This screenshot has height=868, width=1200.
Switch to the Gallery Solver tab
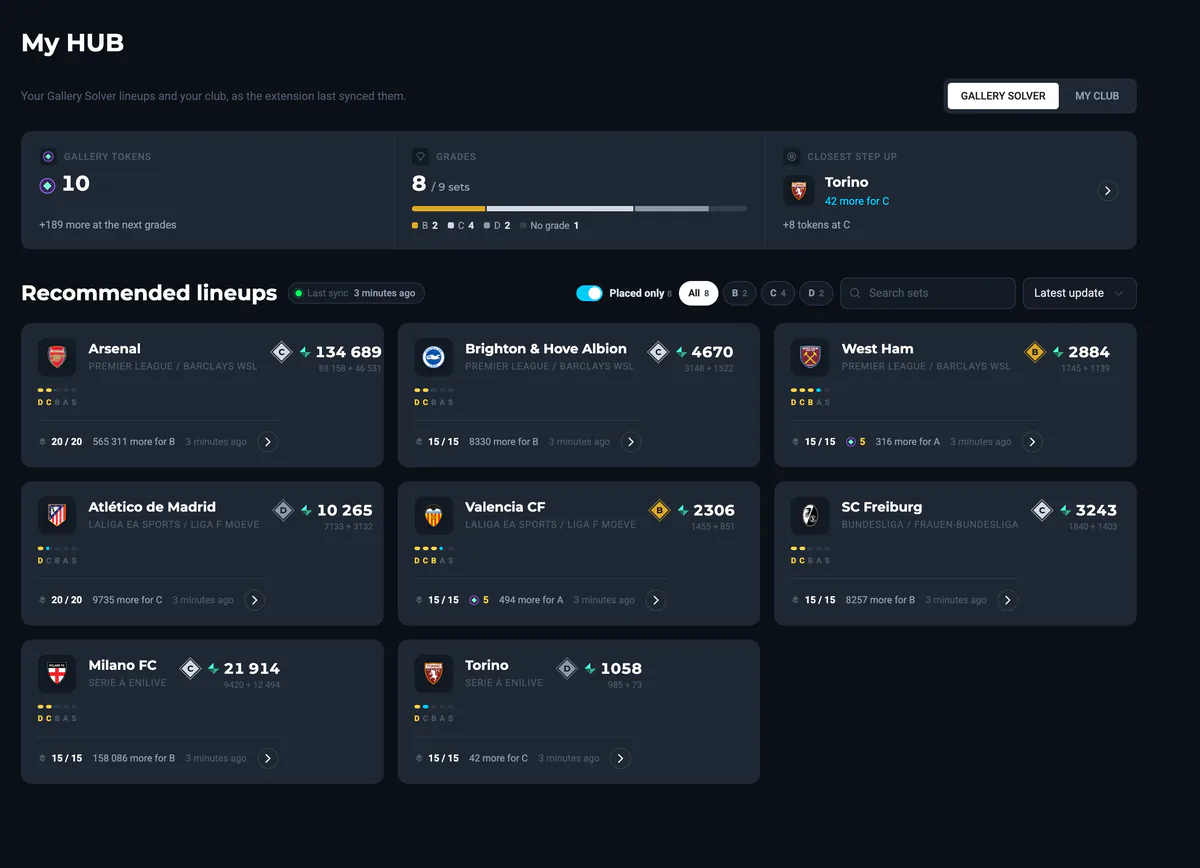1003,96
